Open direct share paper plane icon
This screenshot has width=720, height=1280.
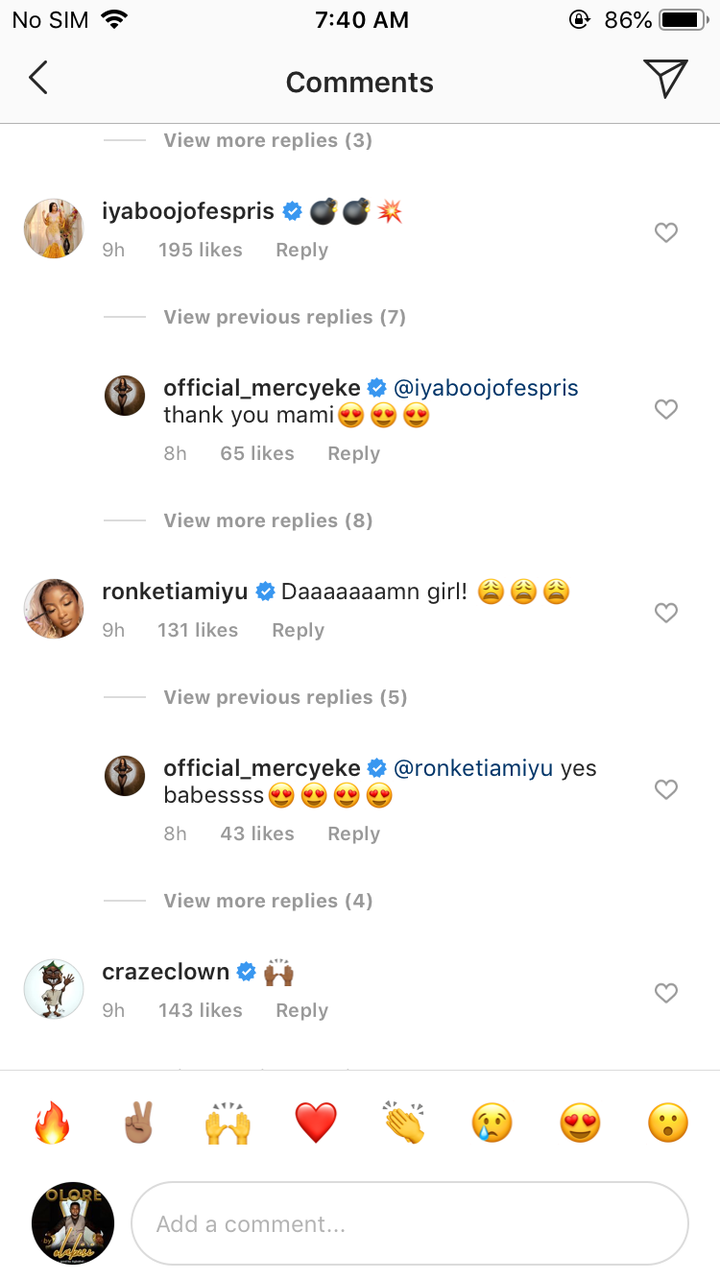(665, 78)
